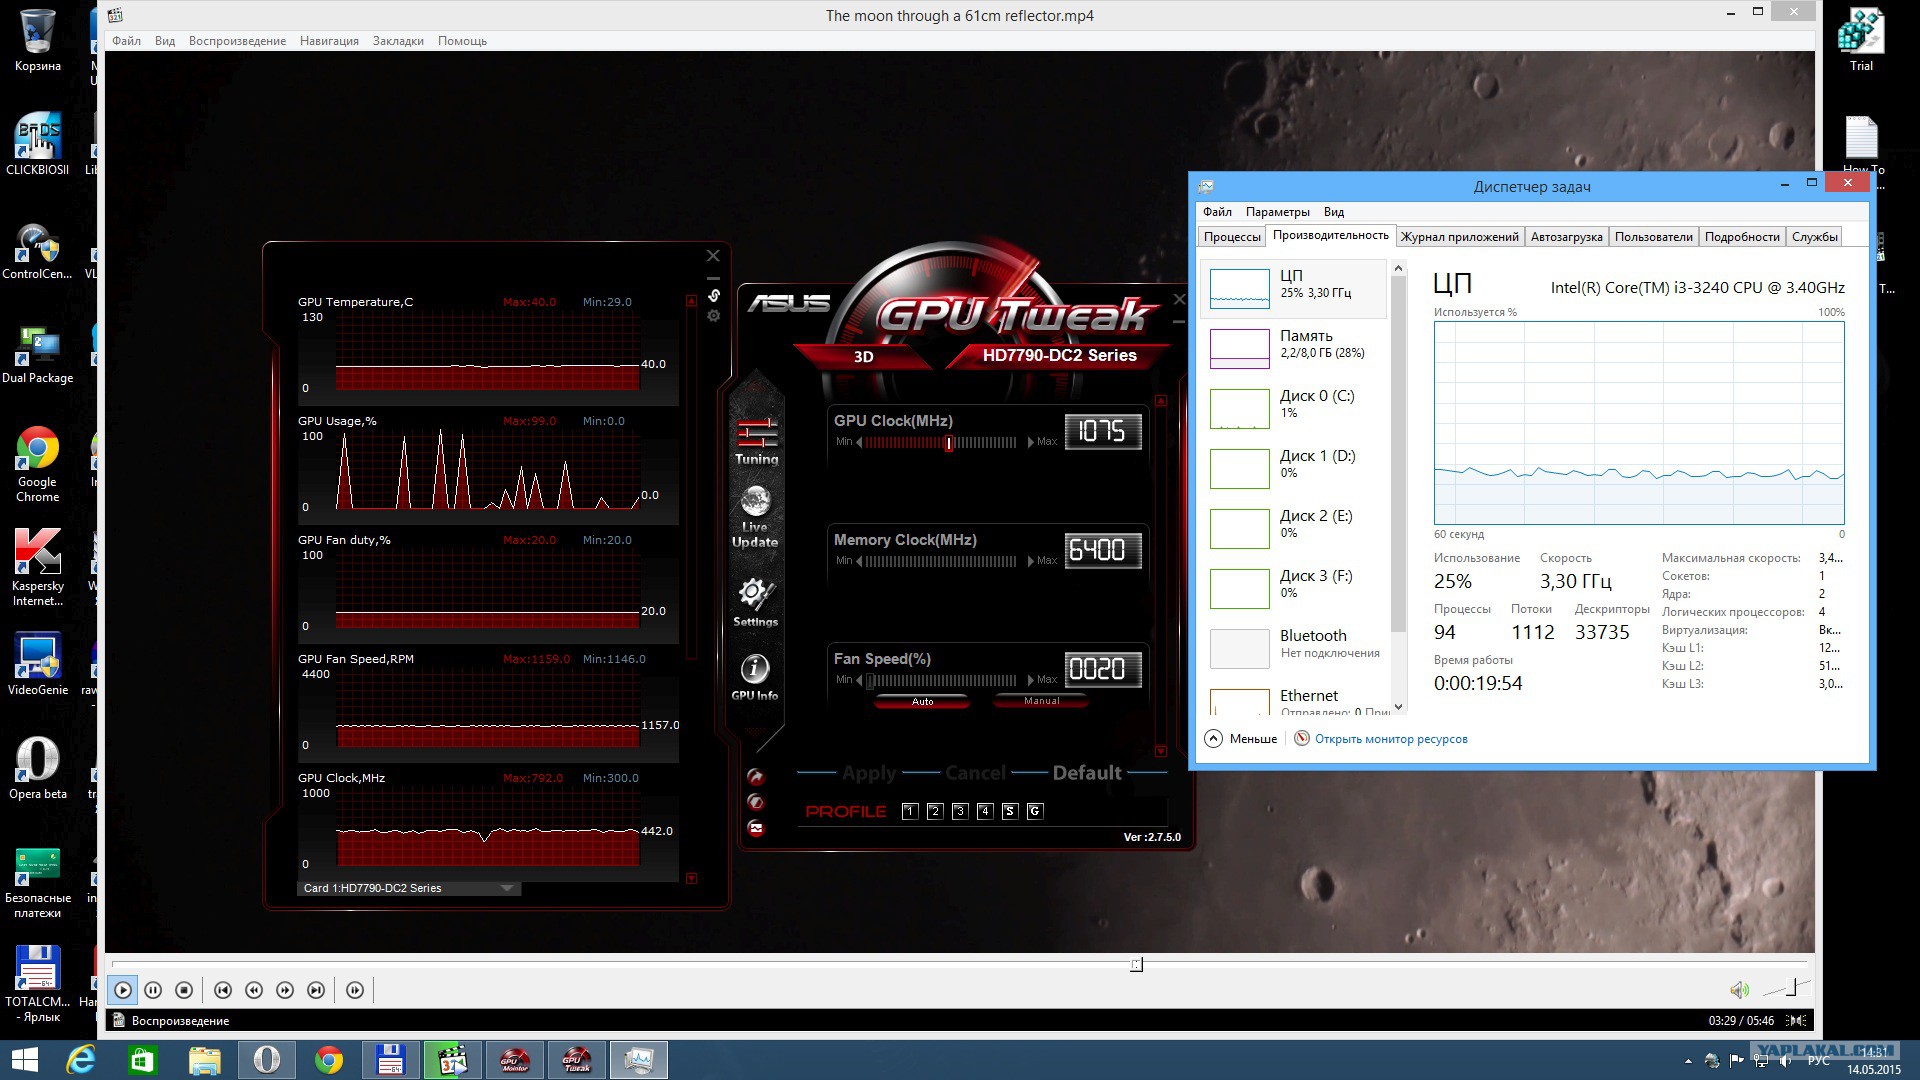The width and height of the screenshot is (1920, 1080).
Task: Skip to next track in media player
Action: coord(316,990)
